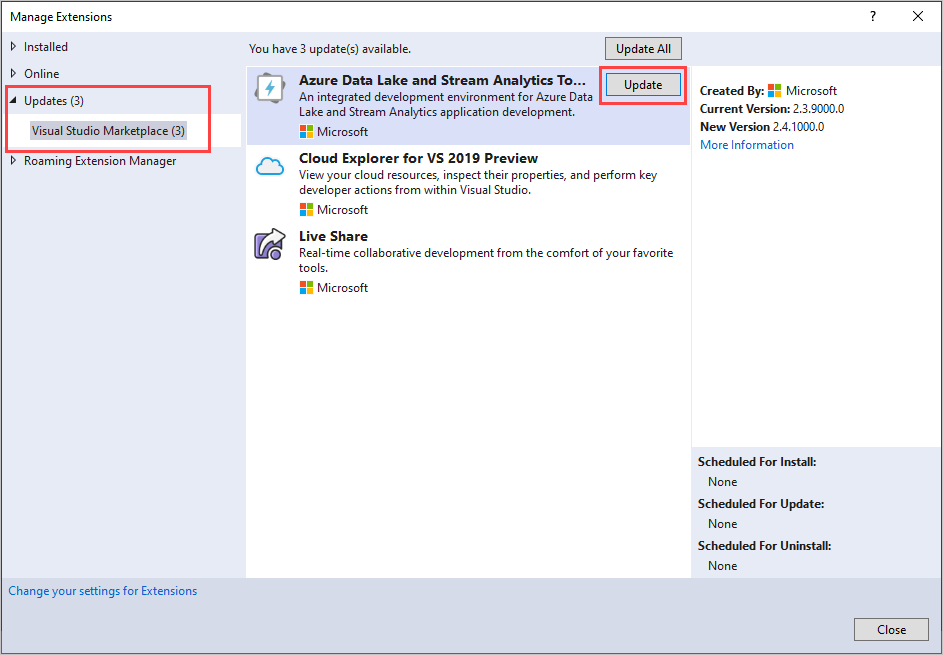Click the Azure Data Lake lightning bolt icon
The image size is (943, 655).
tap(271, 88)
